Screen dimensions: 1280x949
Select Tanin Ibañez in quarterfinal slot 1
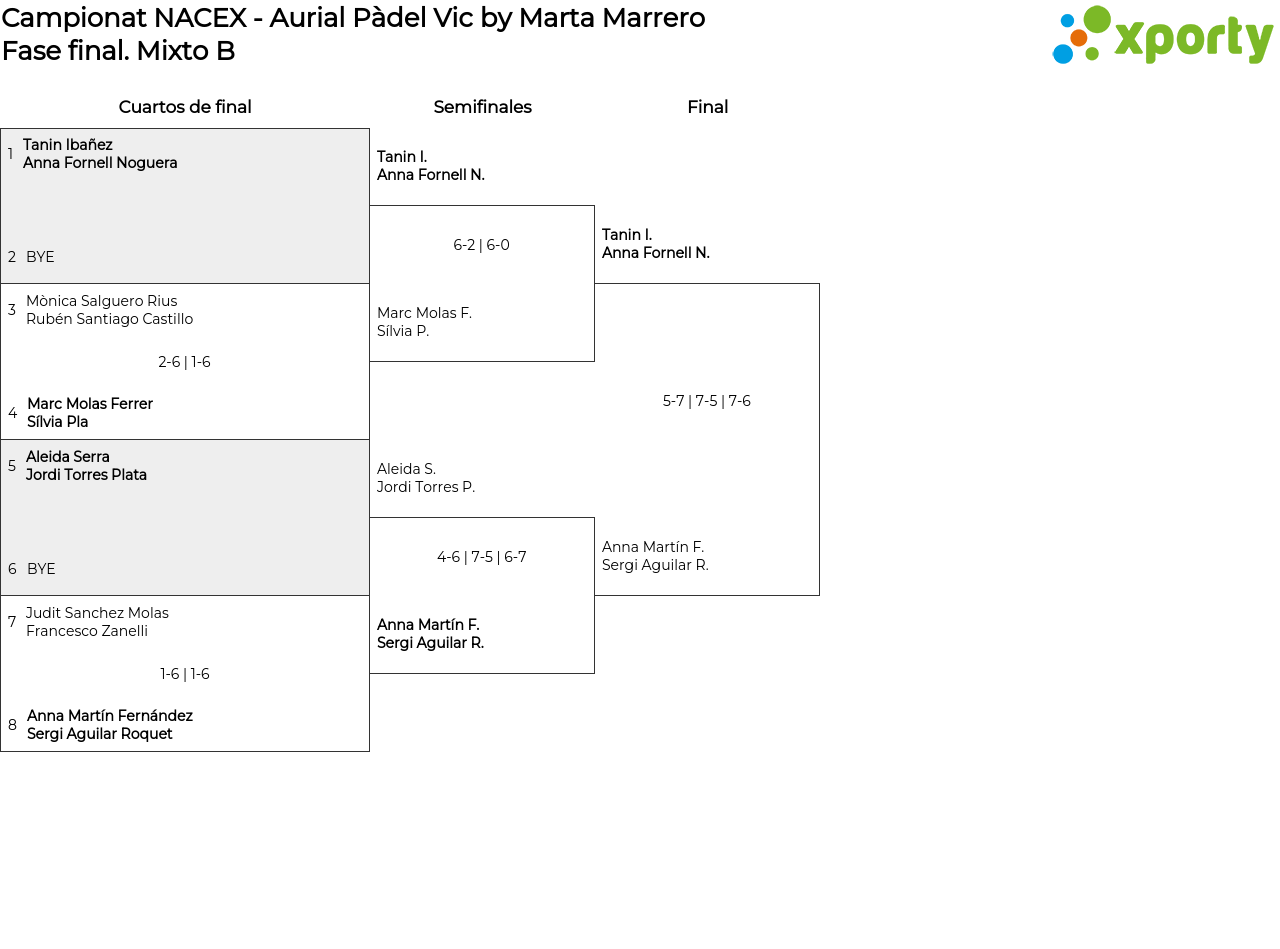(x=68, y=145)
